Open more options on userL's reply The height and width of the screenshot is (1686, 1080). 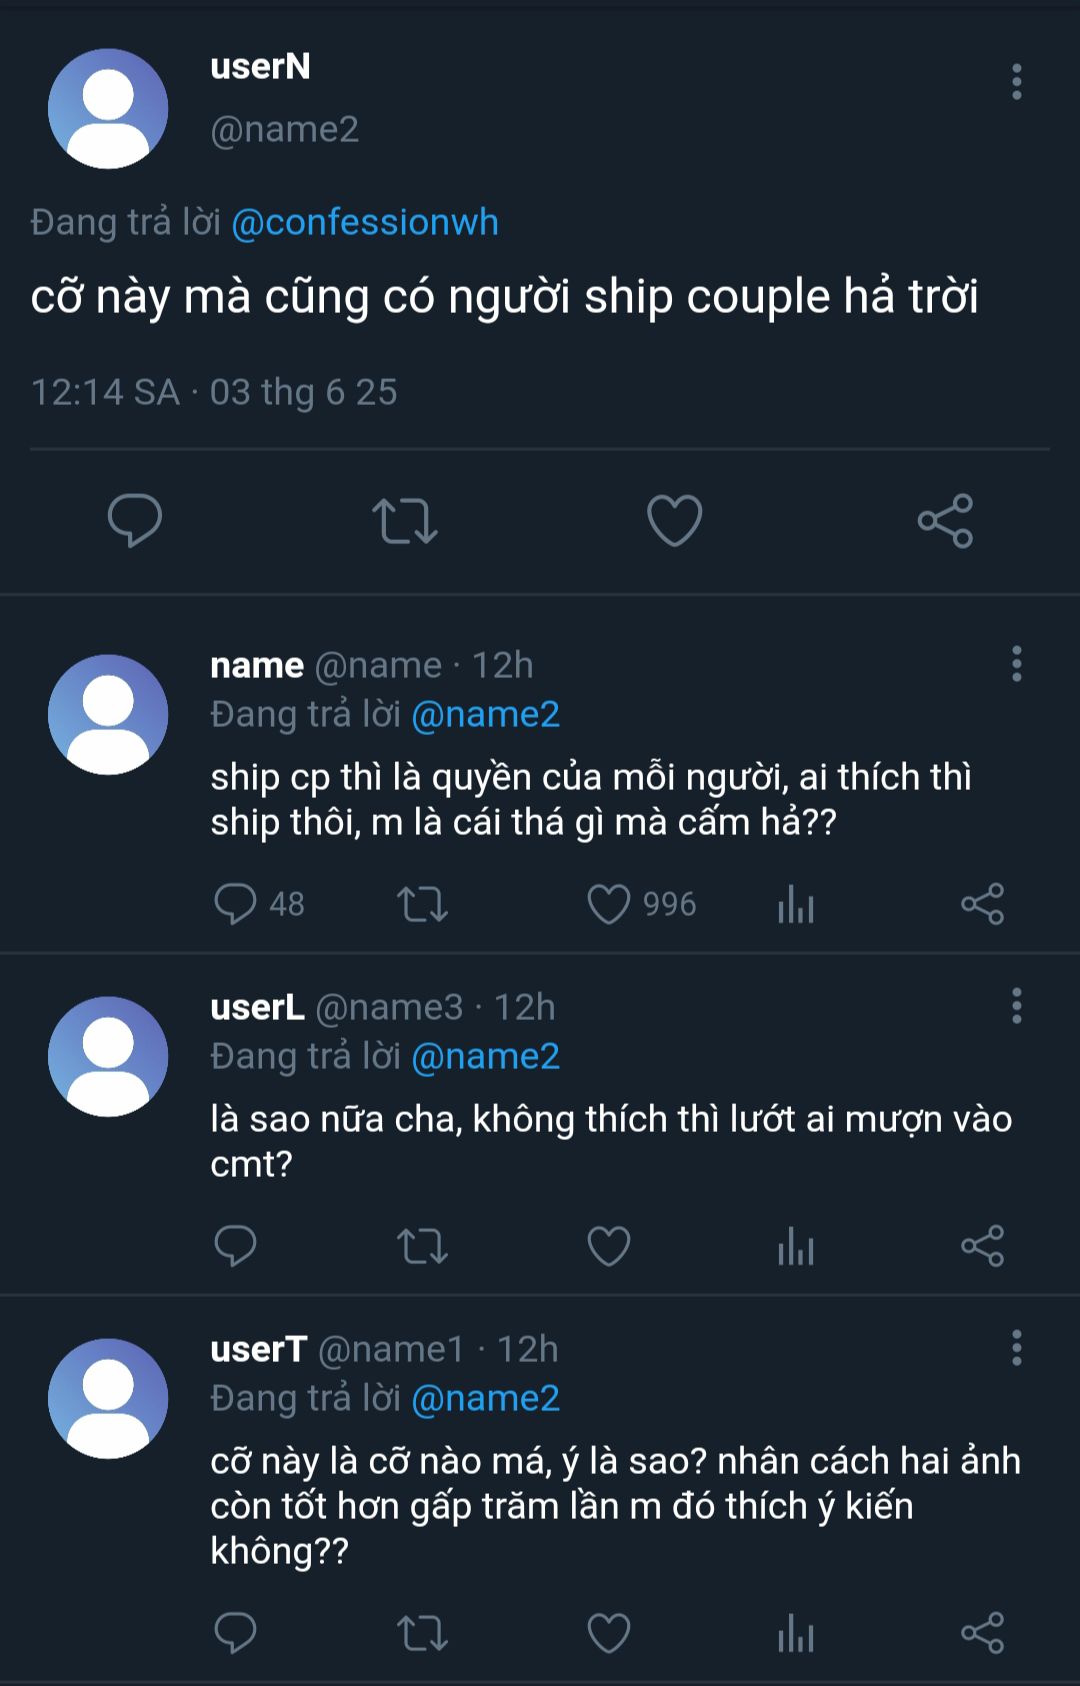click(x=1016, y=1006)
